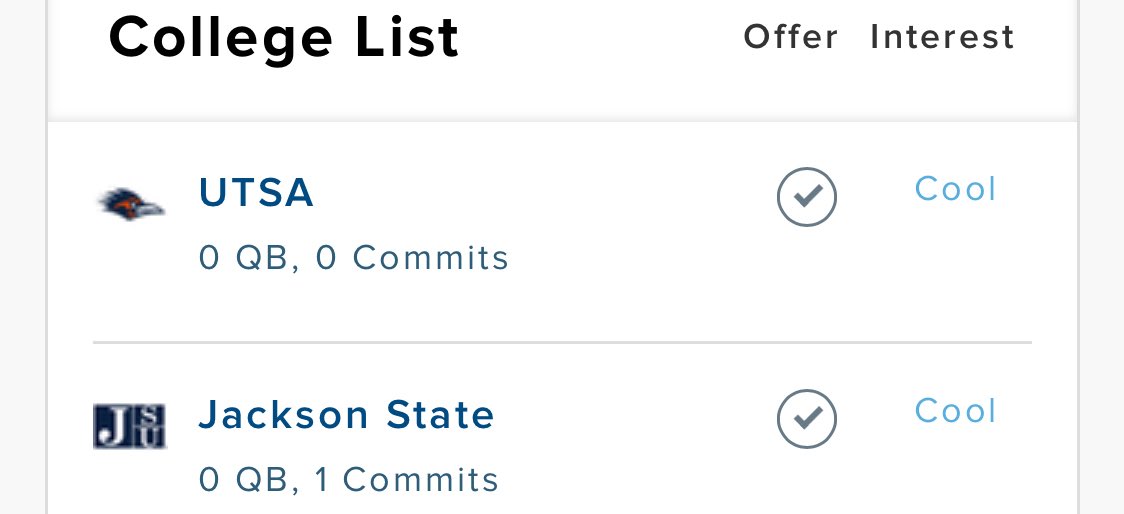Open the Jackson State college page
This screenshot has width=1124, height=514.
pos(346,415)
